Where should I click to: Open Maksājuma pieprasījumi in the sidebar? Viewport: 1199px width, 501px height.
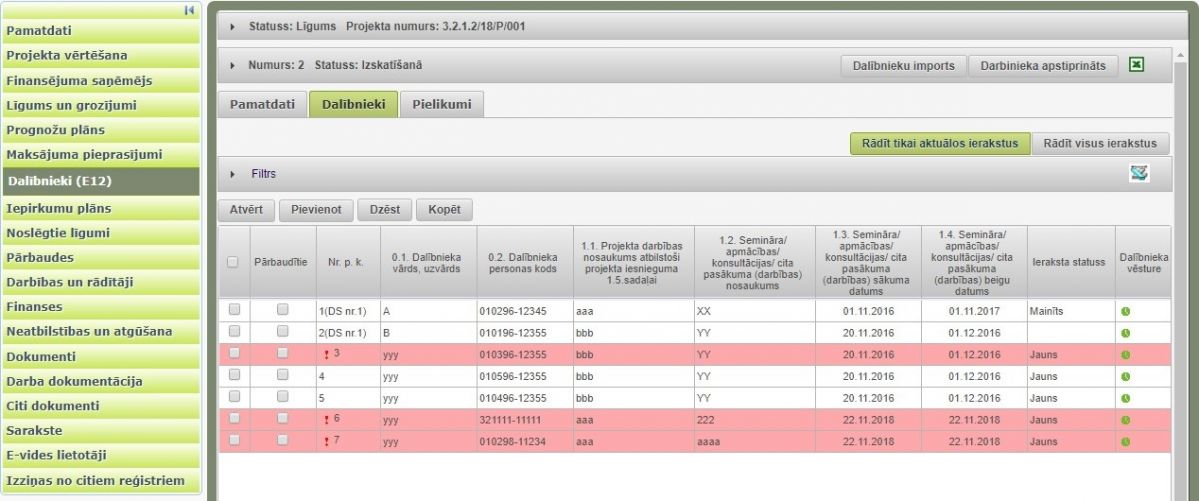click(x=85, y=155)
